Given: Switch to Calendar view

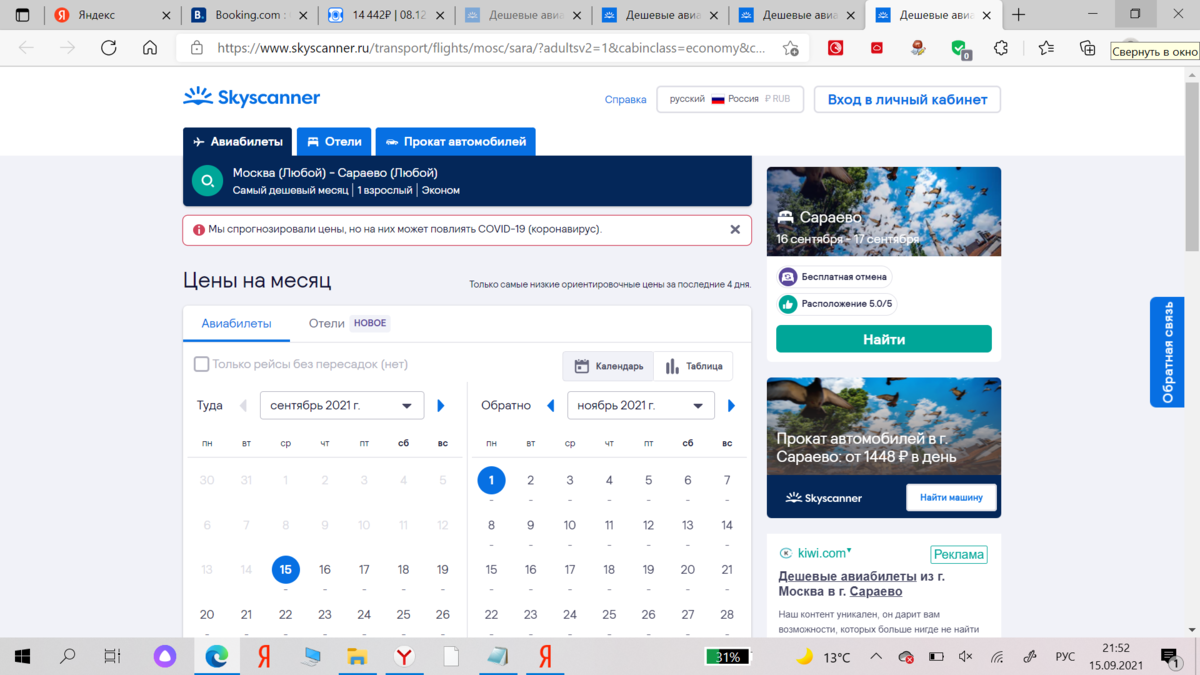Looking at the screenshot, I should click(608, 366).
